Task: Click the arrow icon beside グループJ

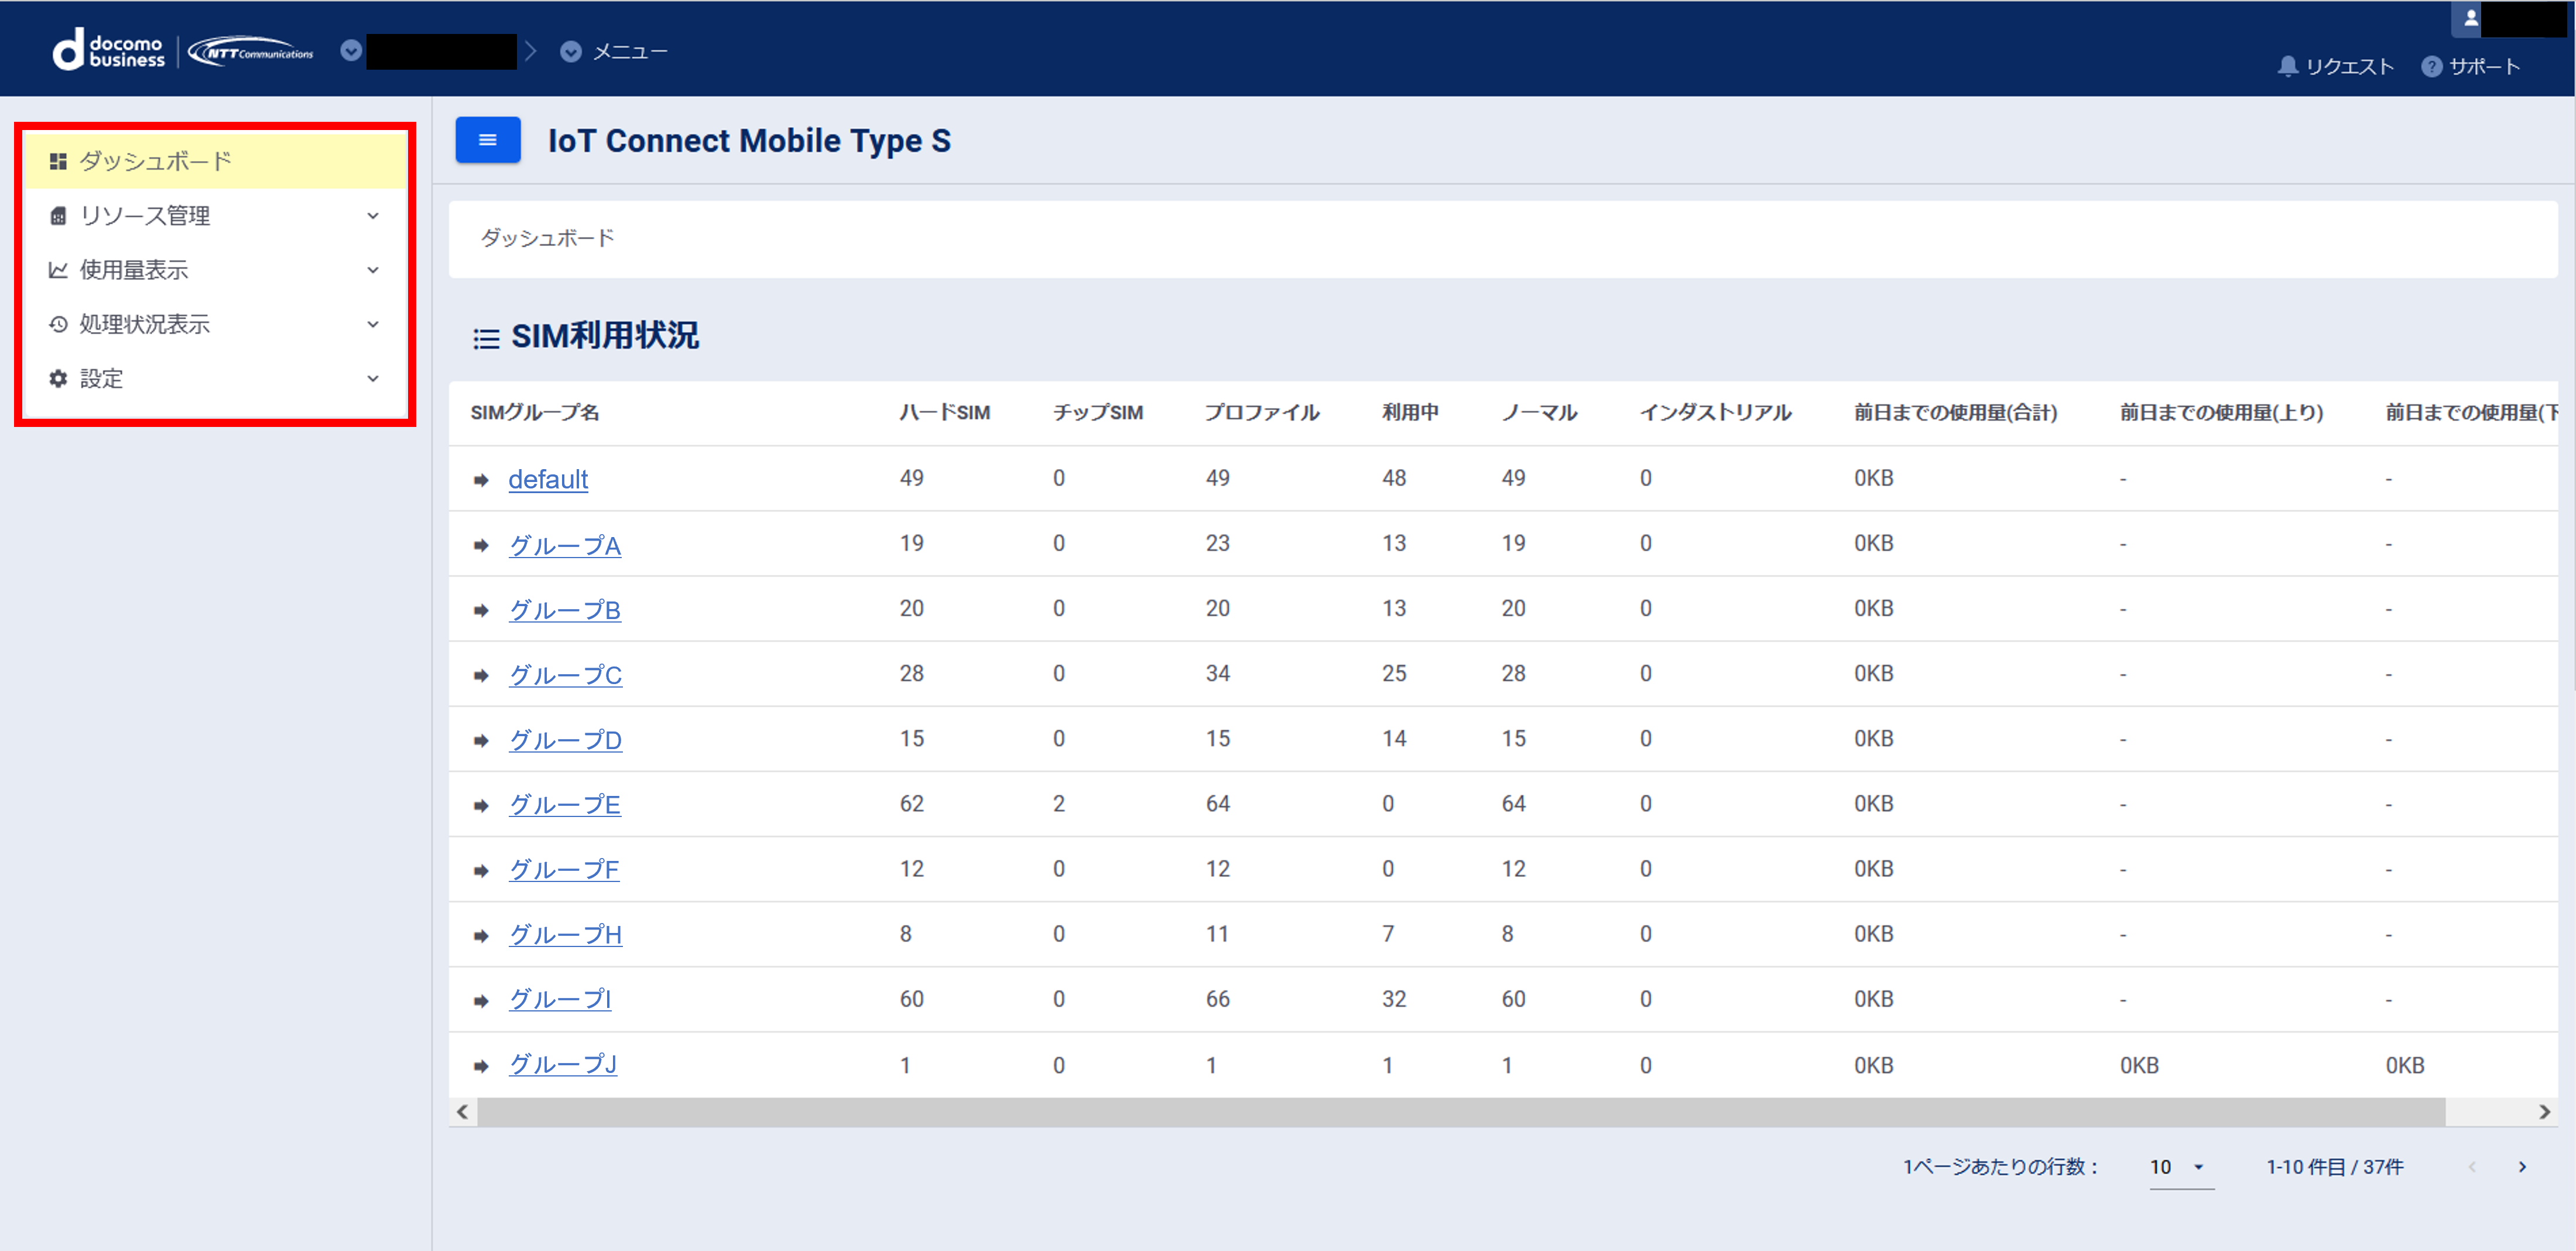Action: (481, 1066)
